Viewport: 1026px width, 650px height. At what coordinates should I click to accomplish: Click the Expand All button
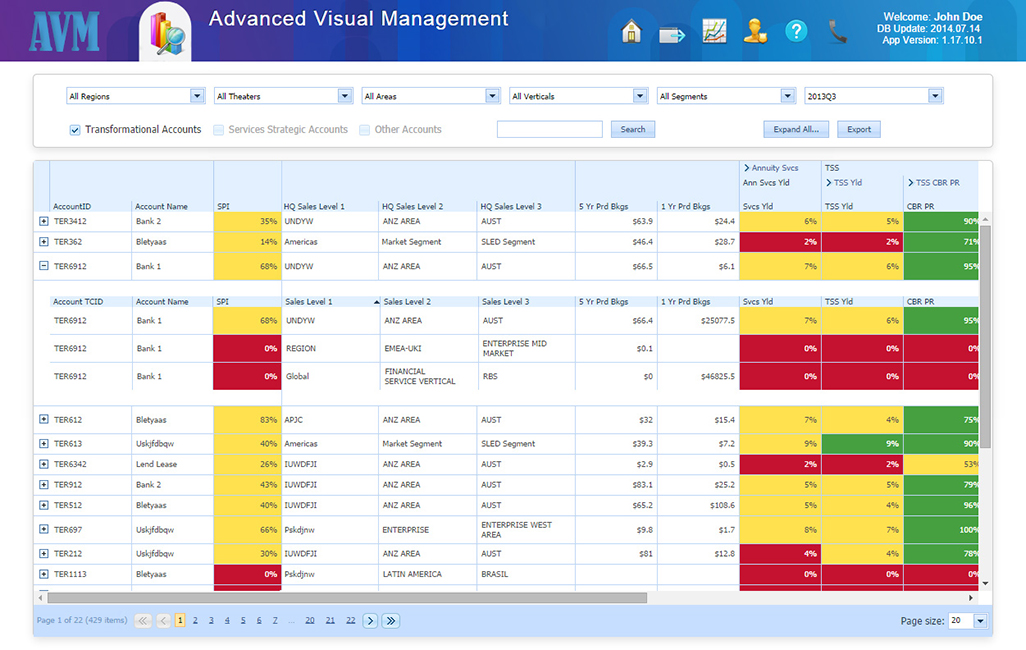[796, 129]
